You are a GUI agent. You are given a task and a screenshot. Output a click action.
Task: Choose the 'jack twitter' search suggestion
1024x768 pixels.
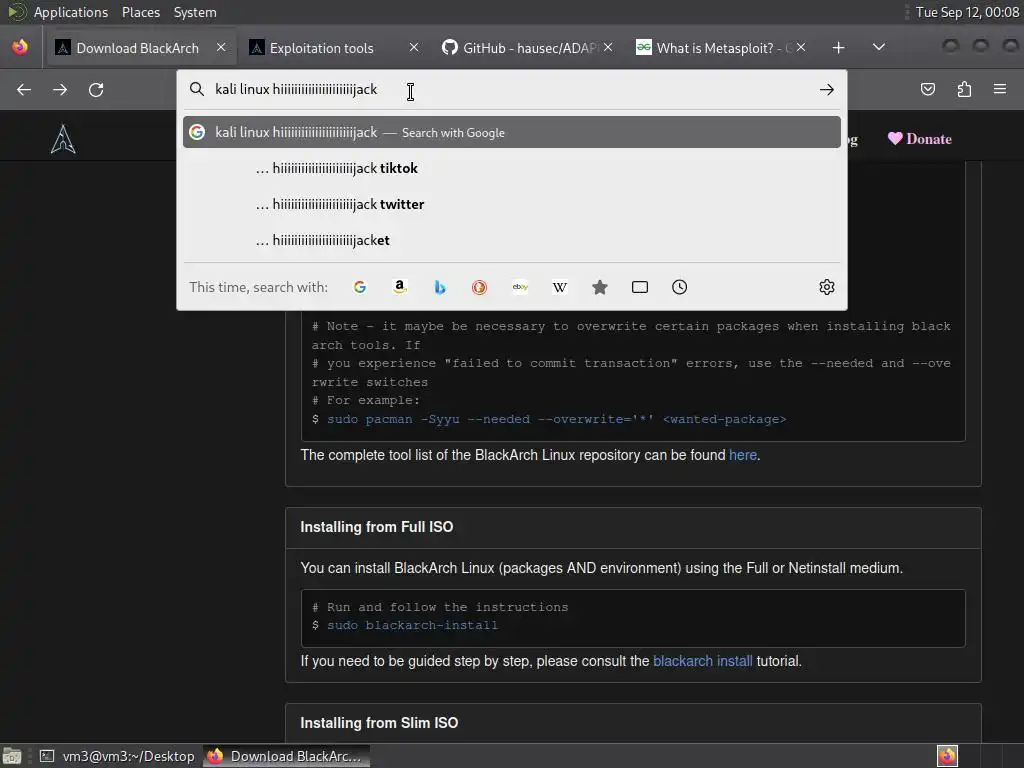[x=512, y=204]
